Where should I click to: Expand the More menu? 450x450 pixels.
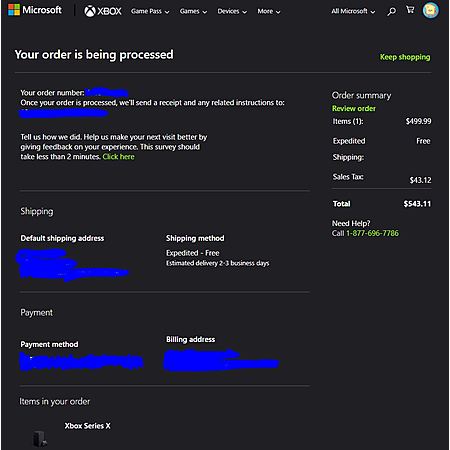[x=269, y=11]
